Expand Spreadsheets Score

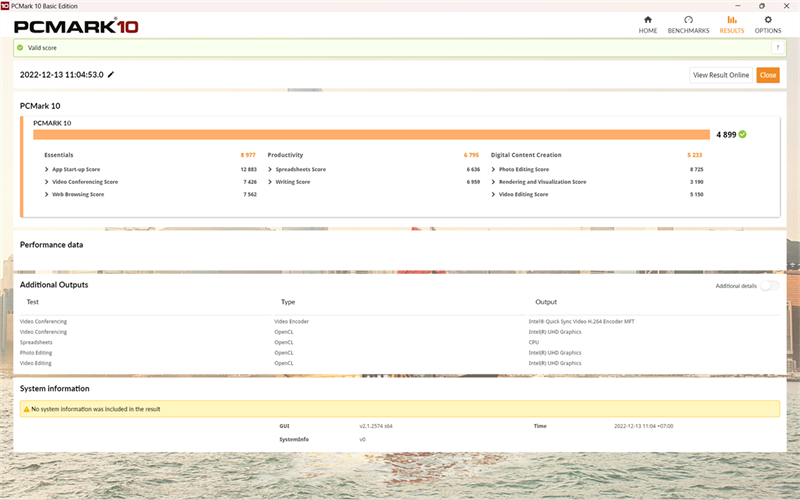pyautogui.click(x=270, y=169)
